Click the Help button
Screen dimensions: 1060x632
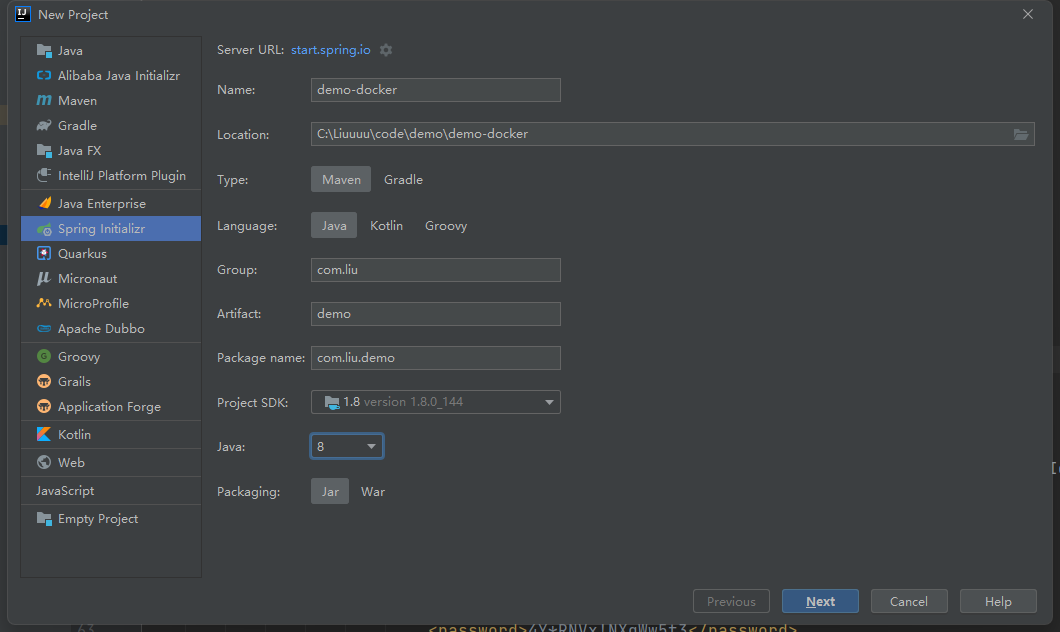[998, 601]
